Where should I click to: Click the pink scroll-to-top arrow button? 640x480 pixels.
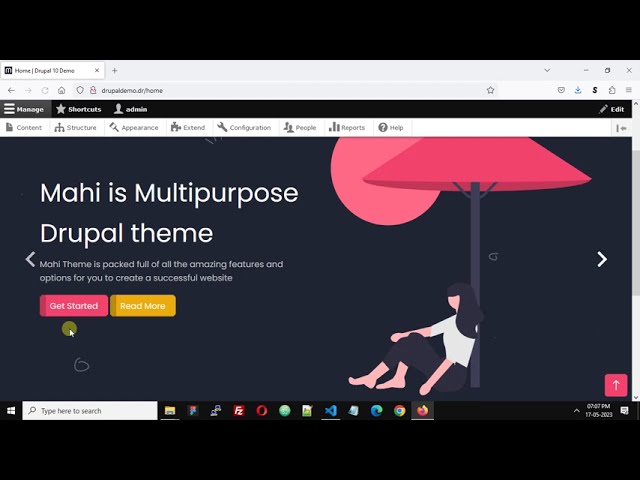click(616, 385)
